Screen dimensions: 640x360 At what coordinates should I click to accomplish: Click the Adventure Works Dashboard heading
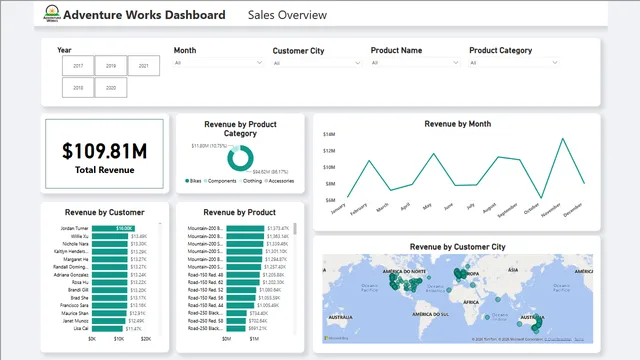(144, 15)
